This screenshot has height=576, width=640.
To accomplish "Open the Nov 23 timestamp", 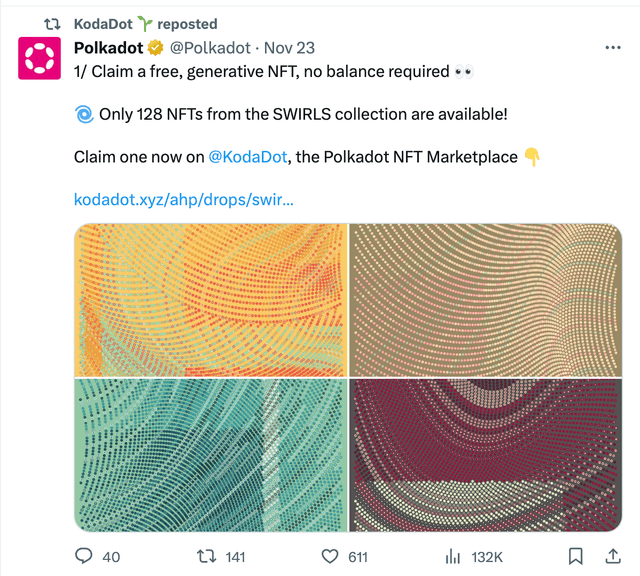I will [x=289, y=48].
